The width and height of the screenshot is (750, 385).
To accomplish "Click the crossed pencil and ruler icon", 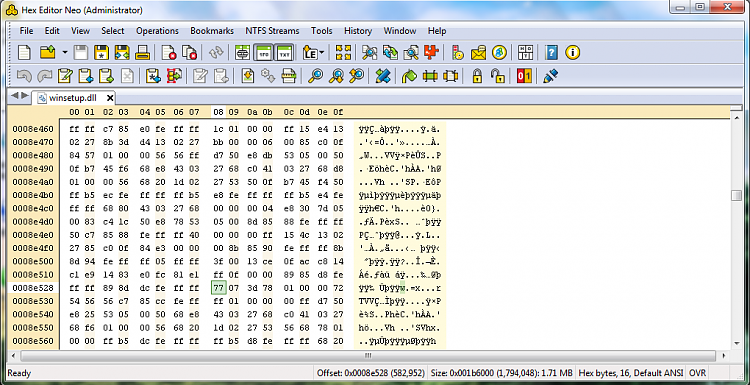I will point(382,76).
